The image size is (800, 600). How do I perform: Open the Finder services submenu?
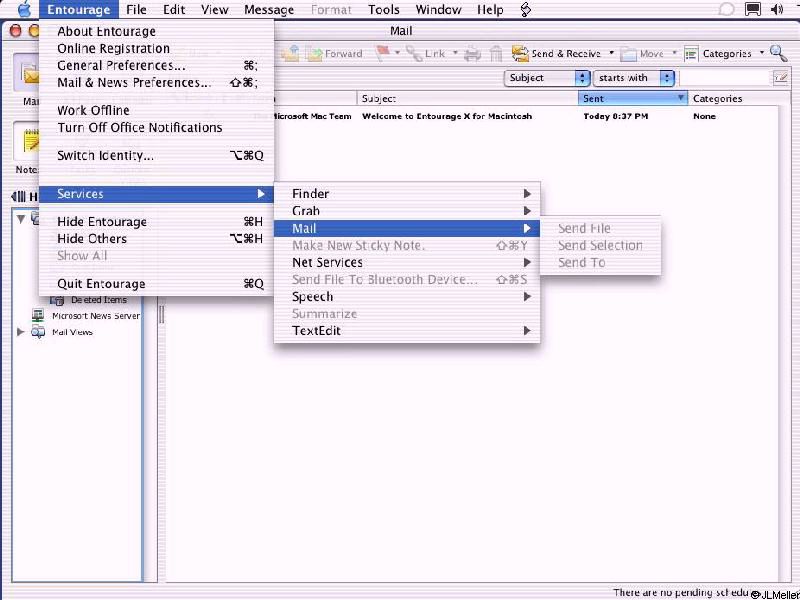tap(407, 194)
